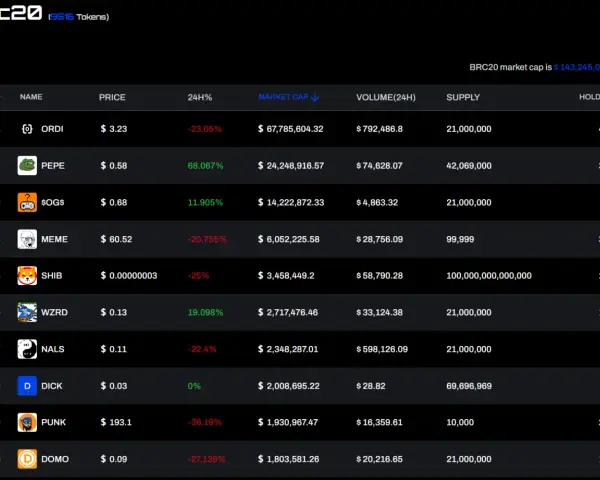Image resolution: width=600 pixels, height=480 pixels.
Task: Open the PEPE token name
Action: click(x=53, y=166)
